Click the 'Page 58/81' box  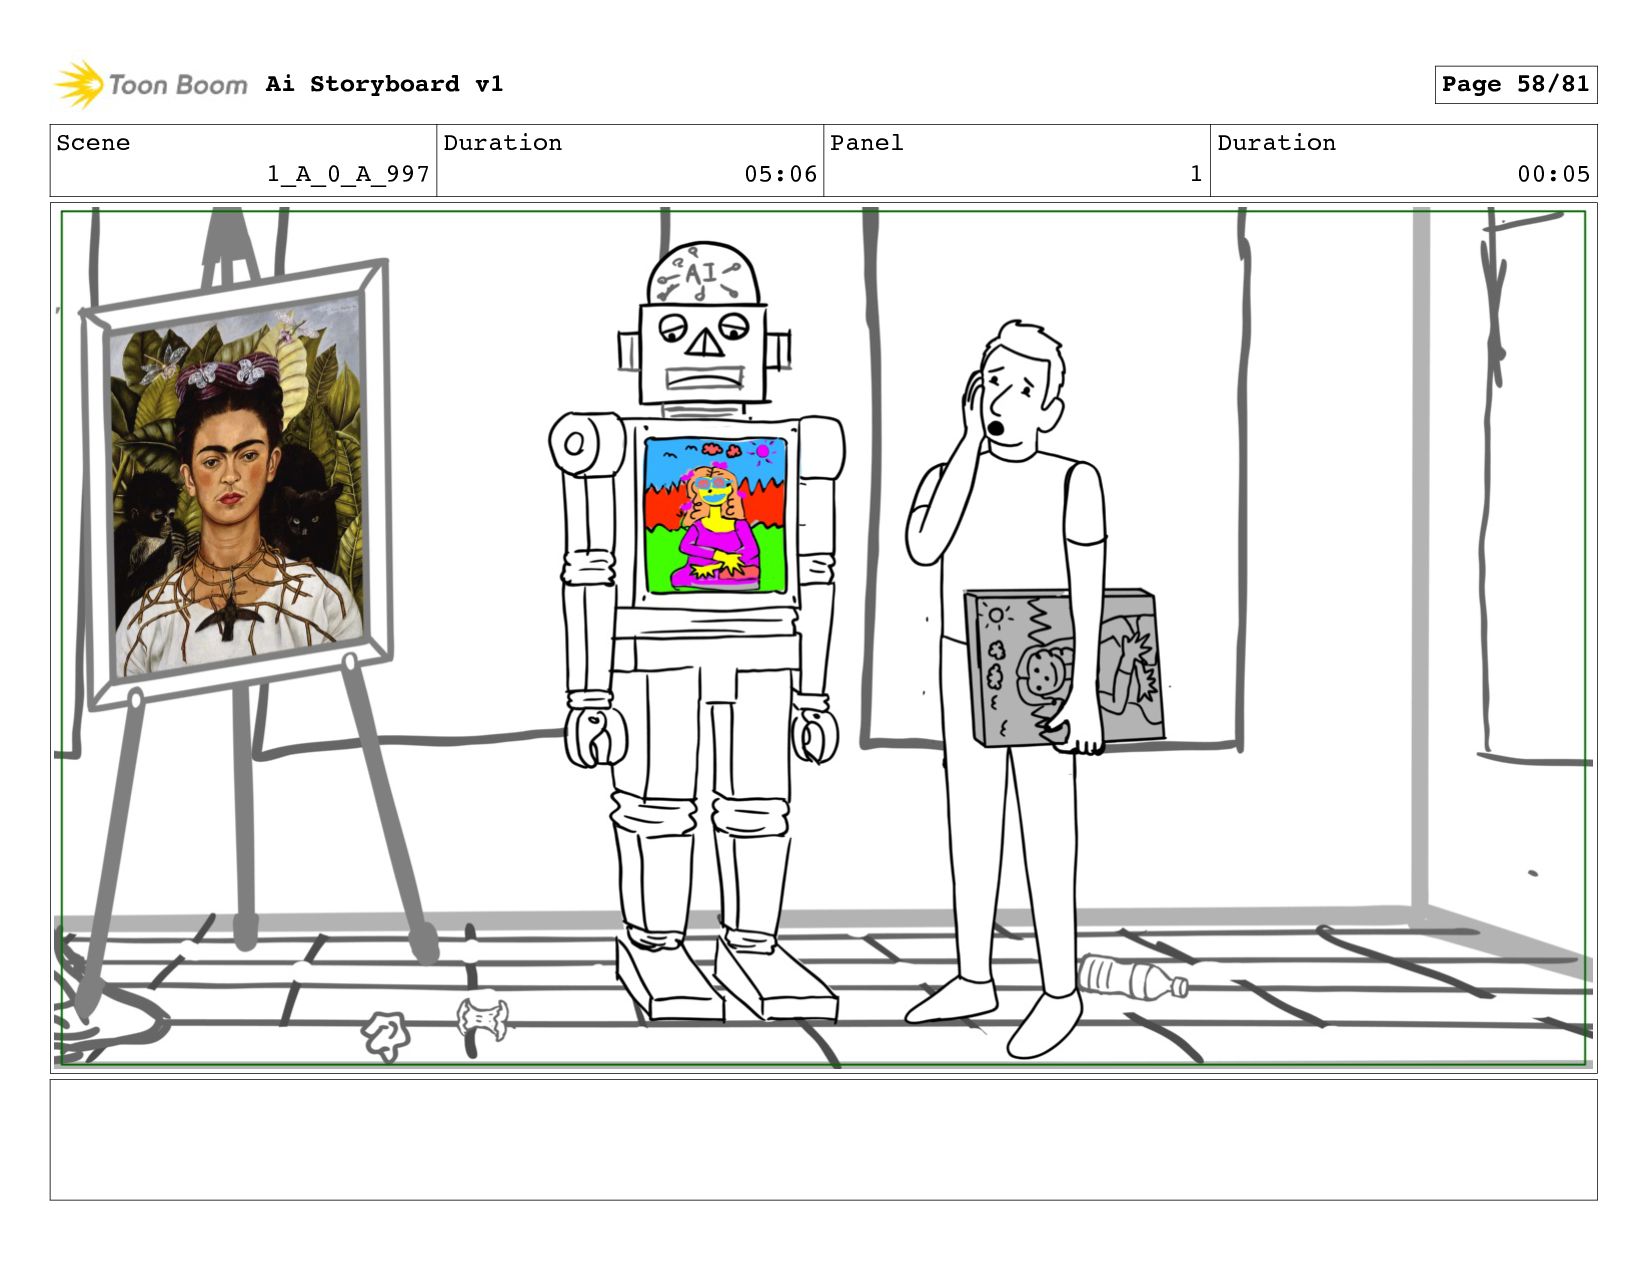1515,84
